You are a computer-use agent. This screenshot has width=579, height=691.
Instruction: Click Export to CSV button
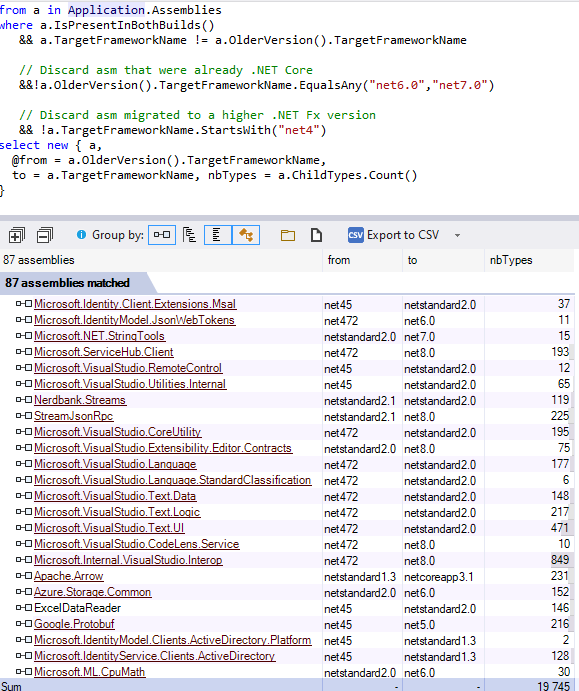point(393,235)
